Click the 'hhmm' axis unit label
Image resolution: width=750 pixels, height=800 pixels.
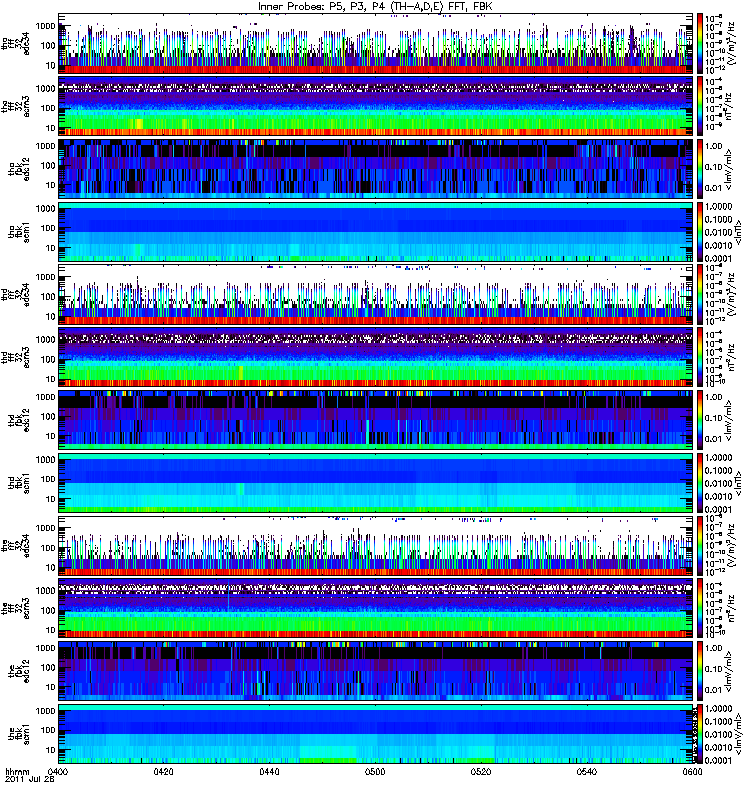(x=17, y=771)
